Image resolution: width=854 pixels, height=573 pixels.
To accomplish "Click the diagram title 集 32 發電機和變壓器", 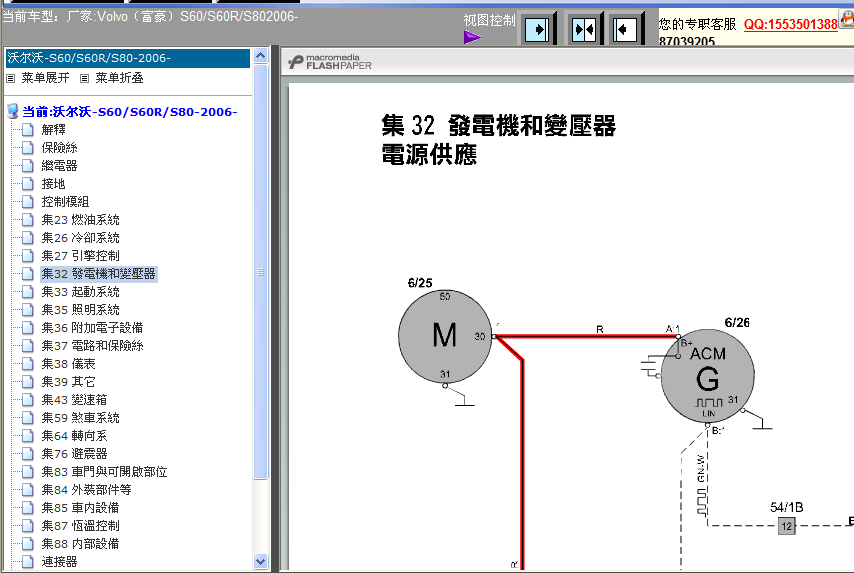I will click(x=498, y=125).
